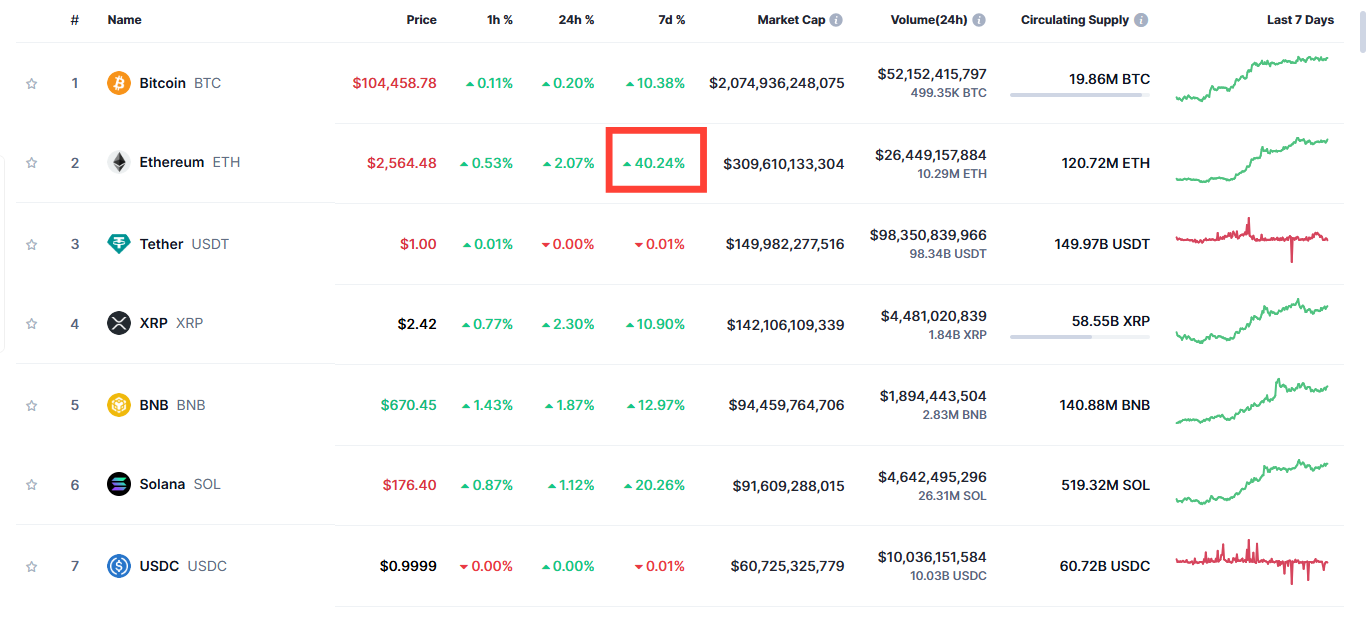This screenshot has width=1366, height=617.
Task: Click the Ethereum logo icon
Action: (119, 162)
